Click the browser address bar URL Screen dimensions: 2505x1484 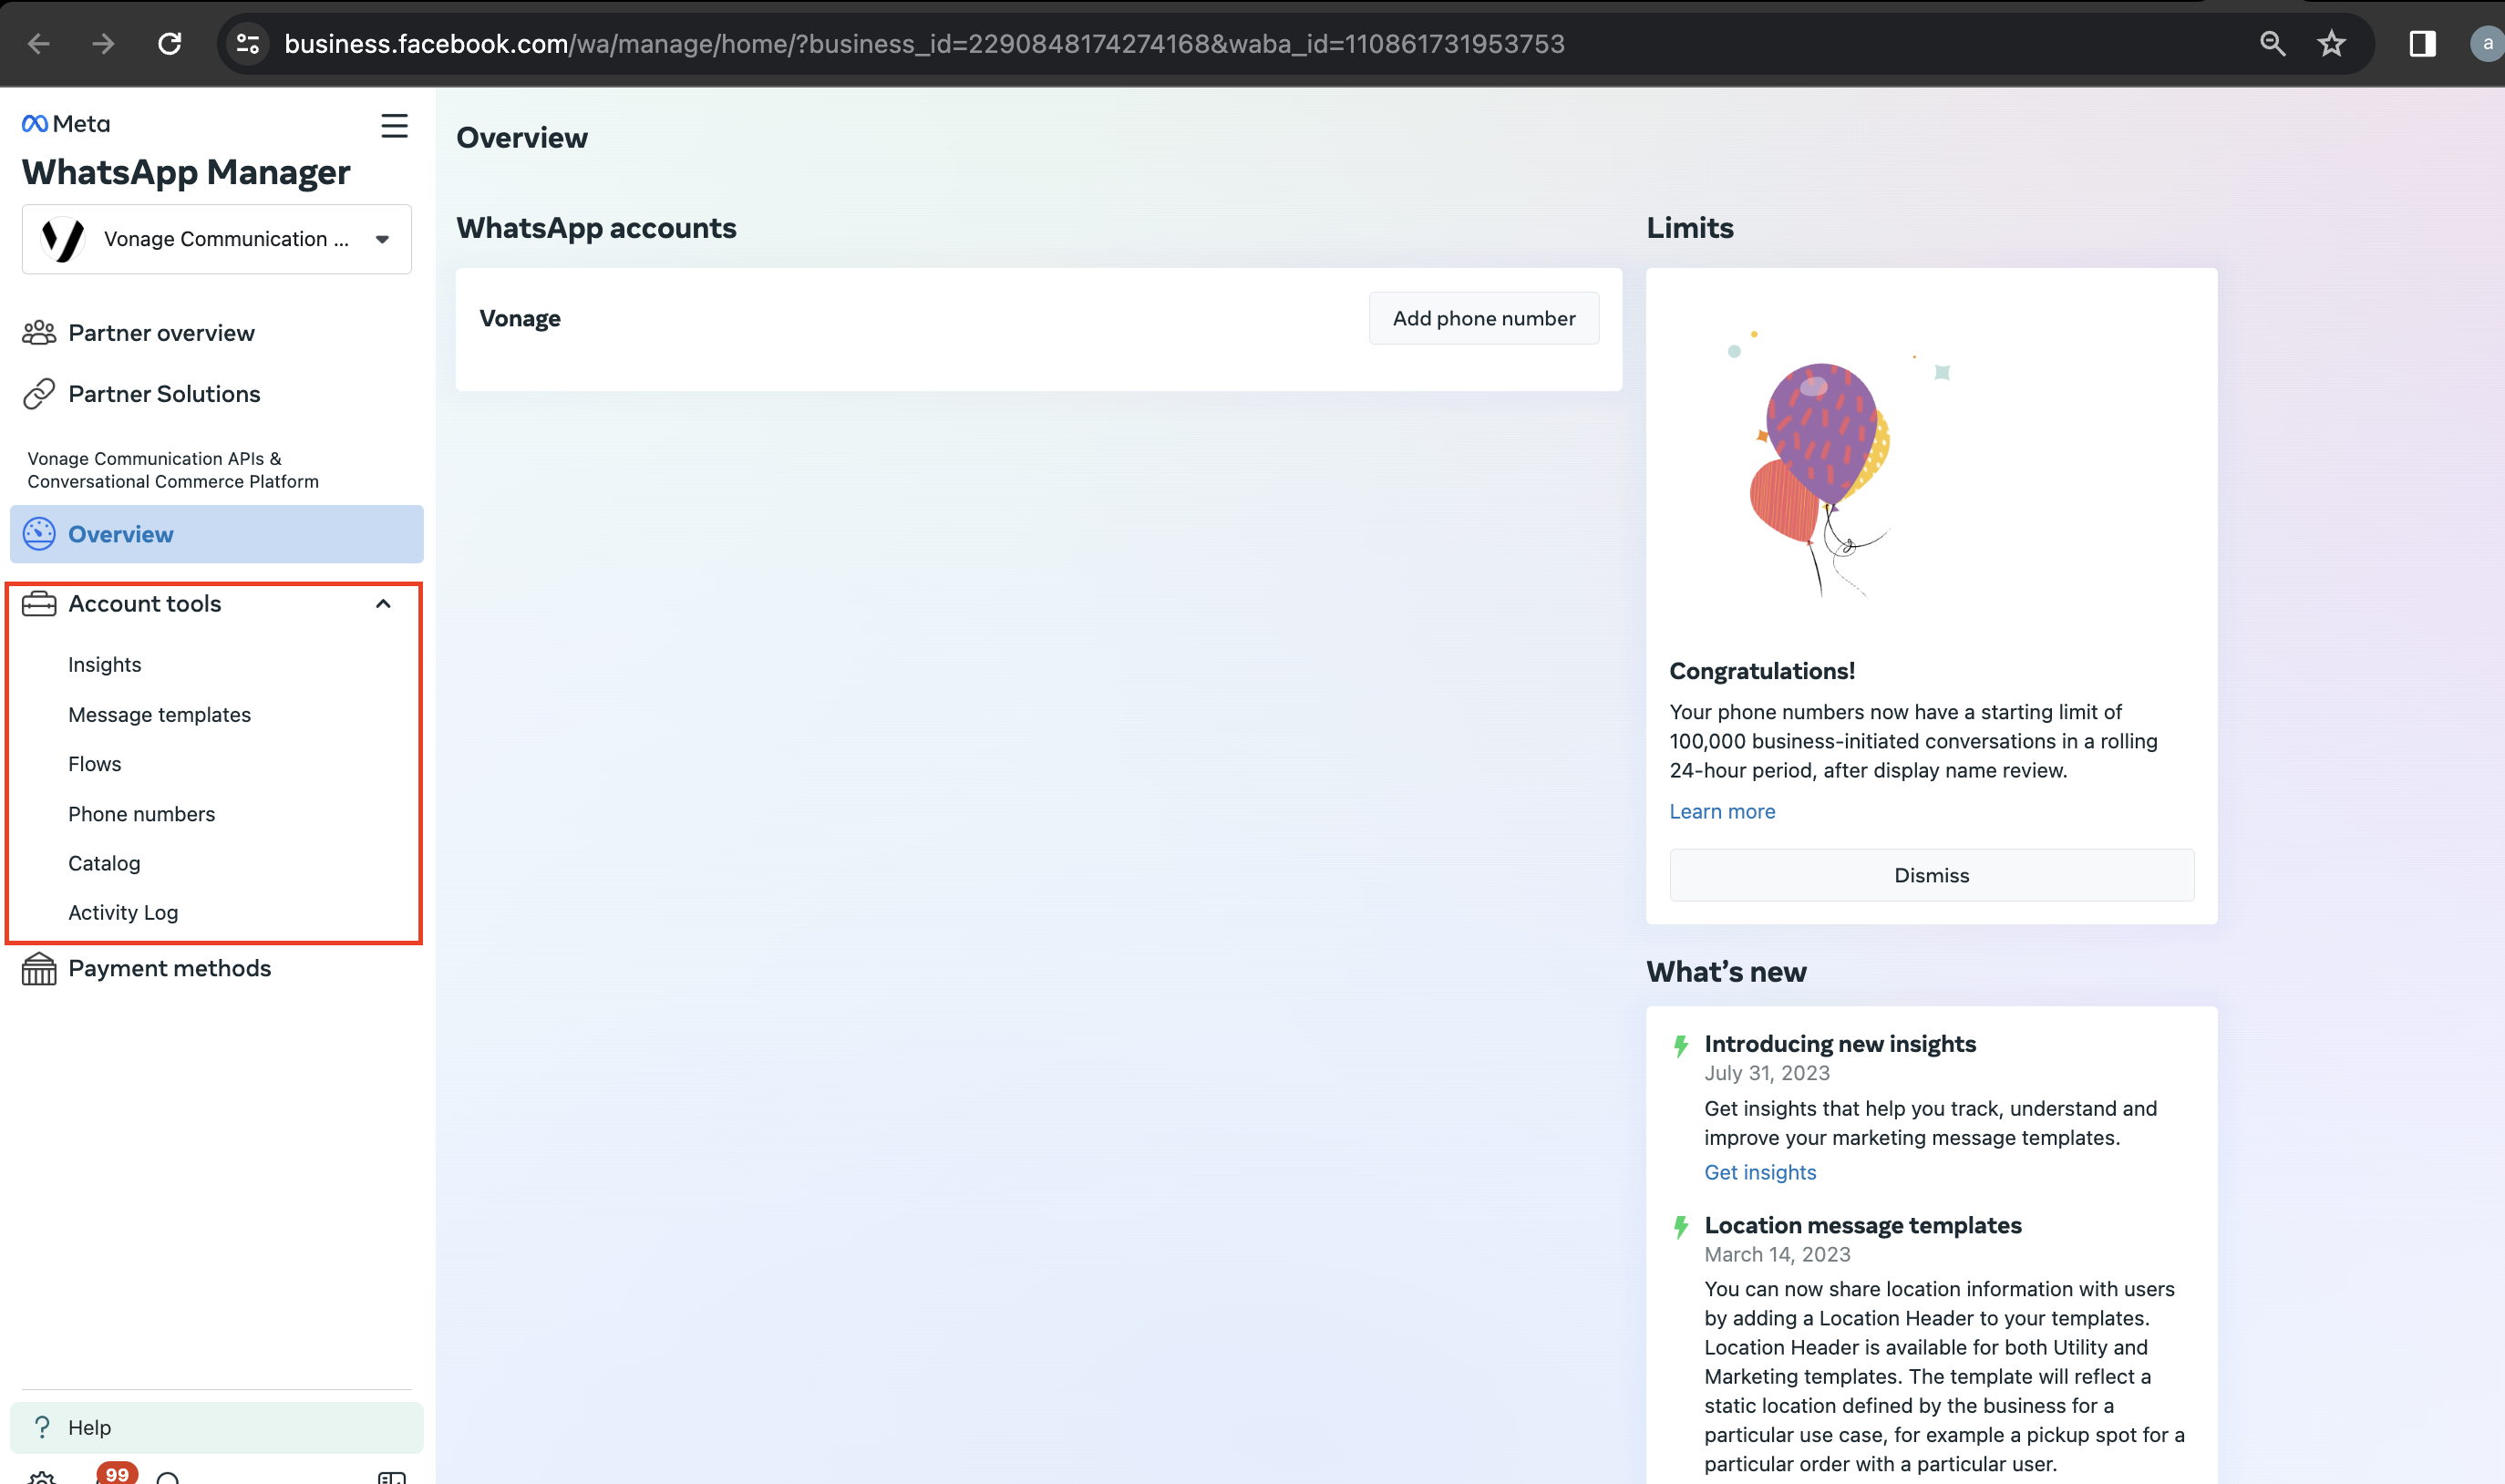click(x=924, y=43)
